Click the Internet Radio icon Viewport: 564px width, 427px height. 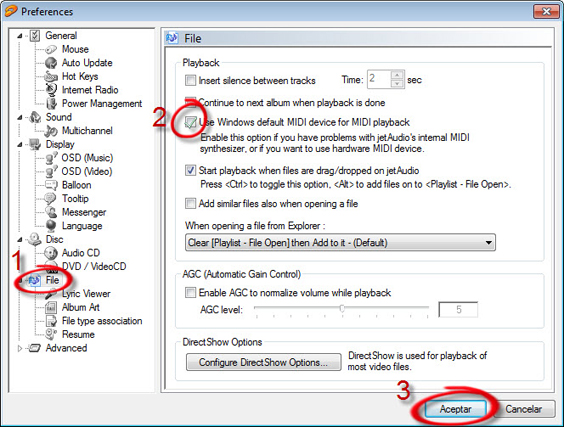[x=51, y=90]
